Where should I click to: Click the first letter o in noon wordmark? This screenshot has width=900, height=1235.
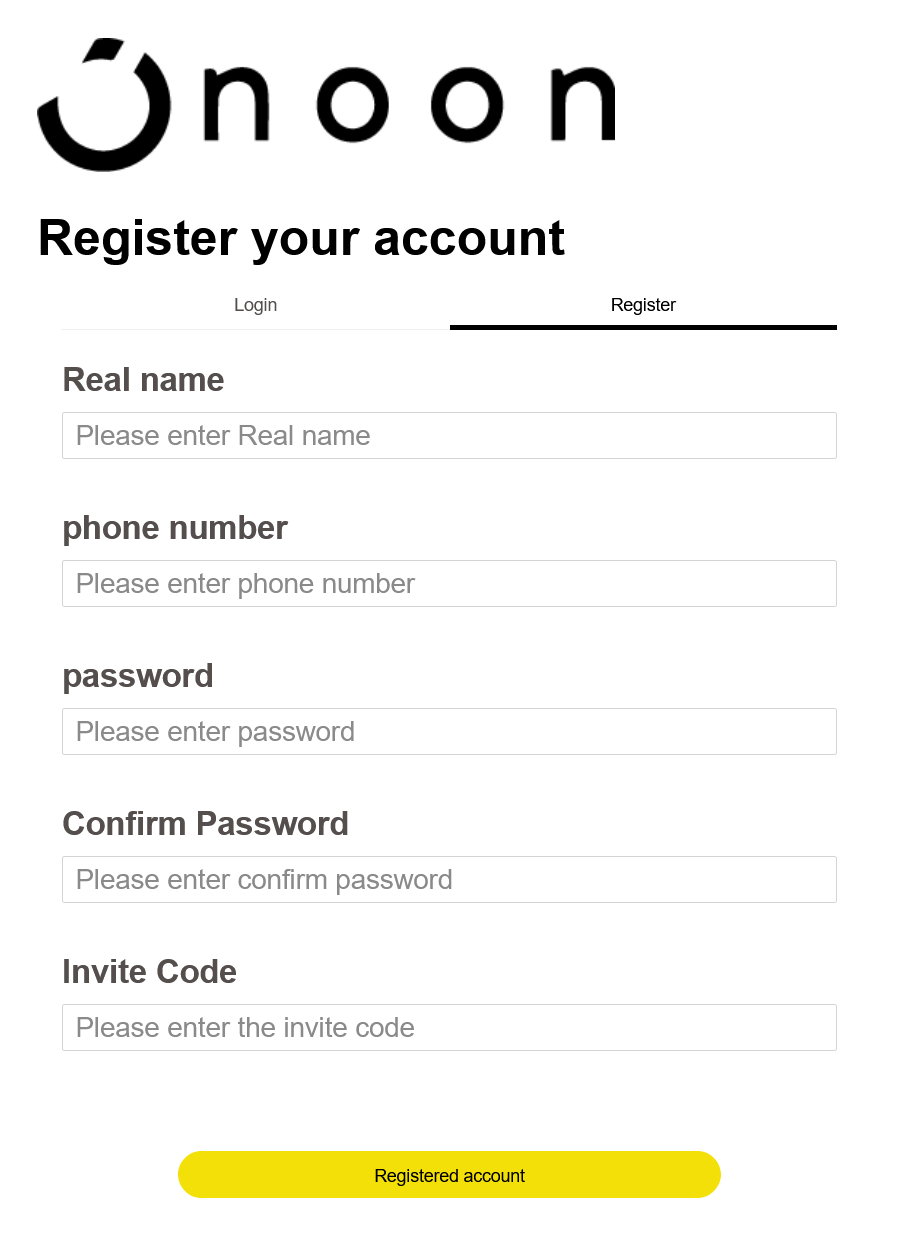point(352,104)
